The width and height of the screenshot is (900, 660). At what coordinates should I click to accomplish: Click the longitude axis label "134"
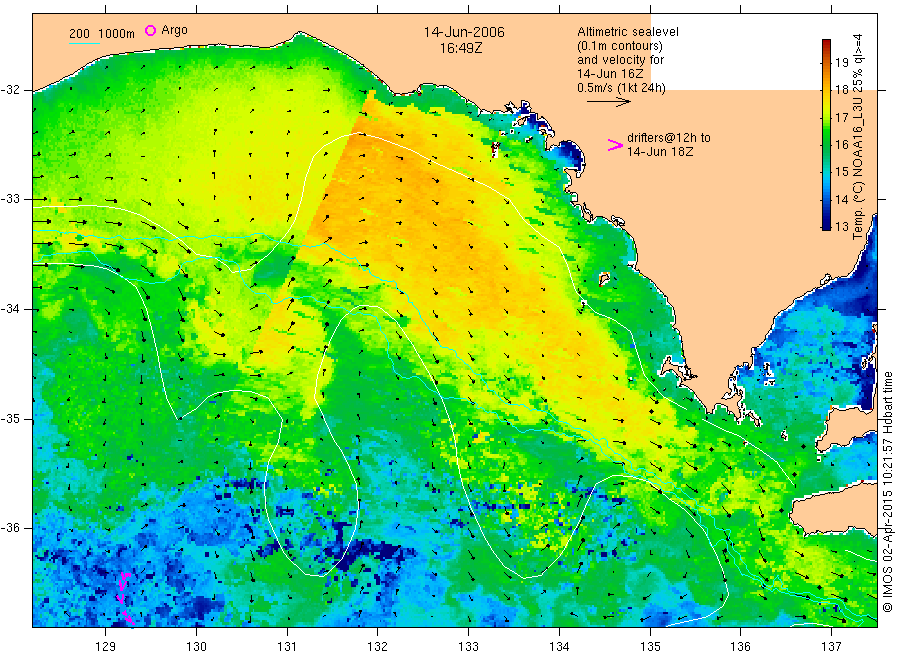click(x=559, y=647)
